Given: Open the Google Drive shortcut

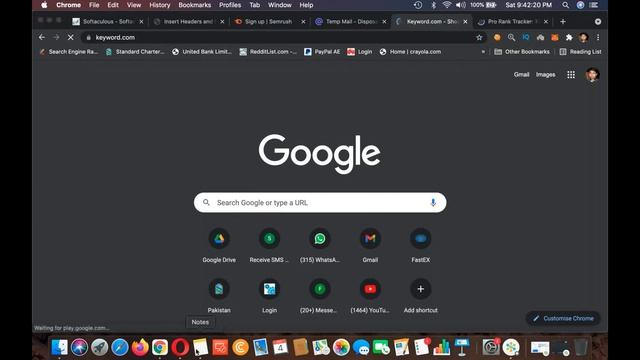Looking at the screenshot, I should [219, 245].
